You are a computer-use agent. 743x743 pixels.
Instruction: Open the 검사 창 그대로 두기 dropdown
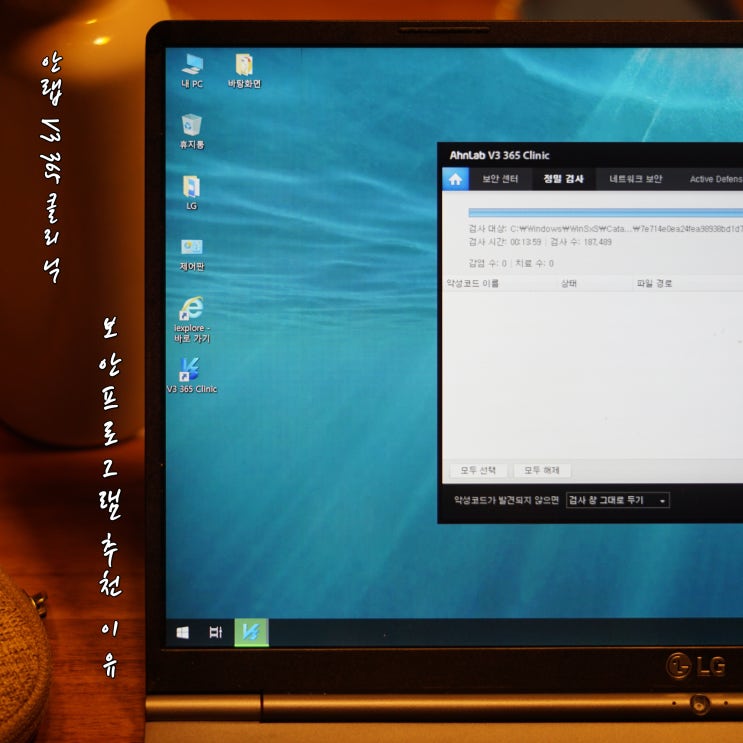click(x=617, y=500)
